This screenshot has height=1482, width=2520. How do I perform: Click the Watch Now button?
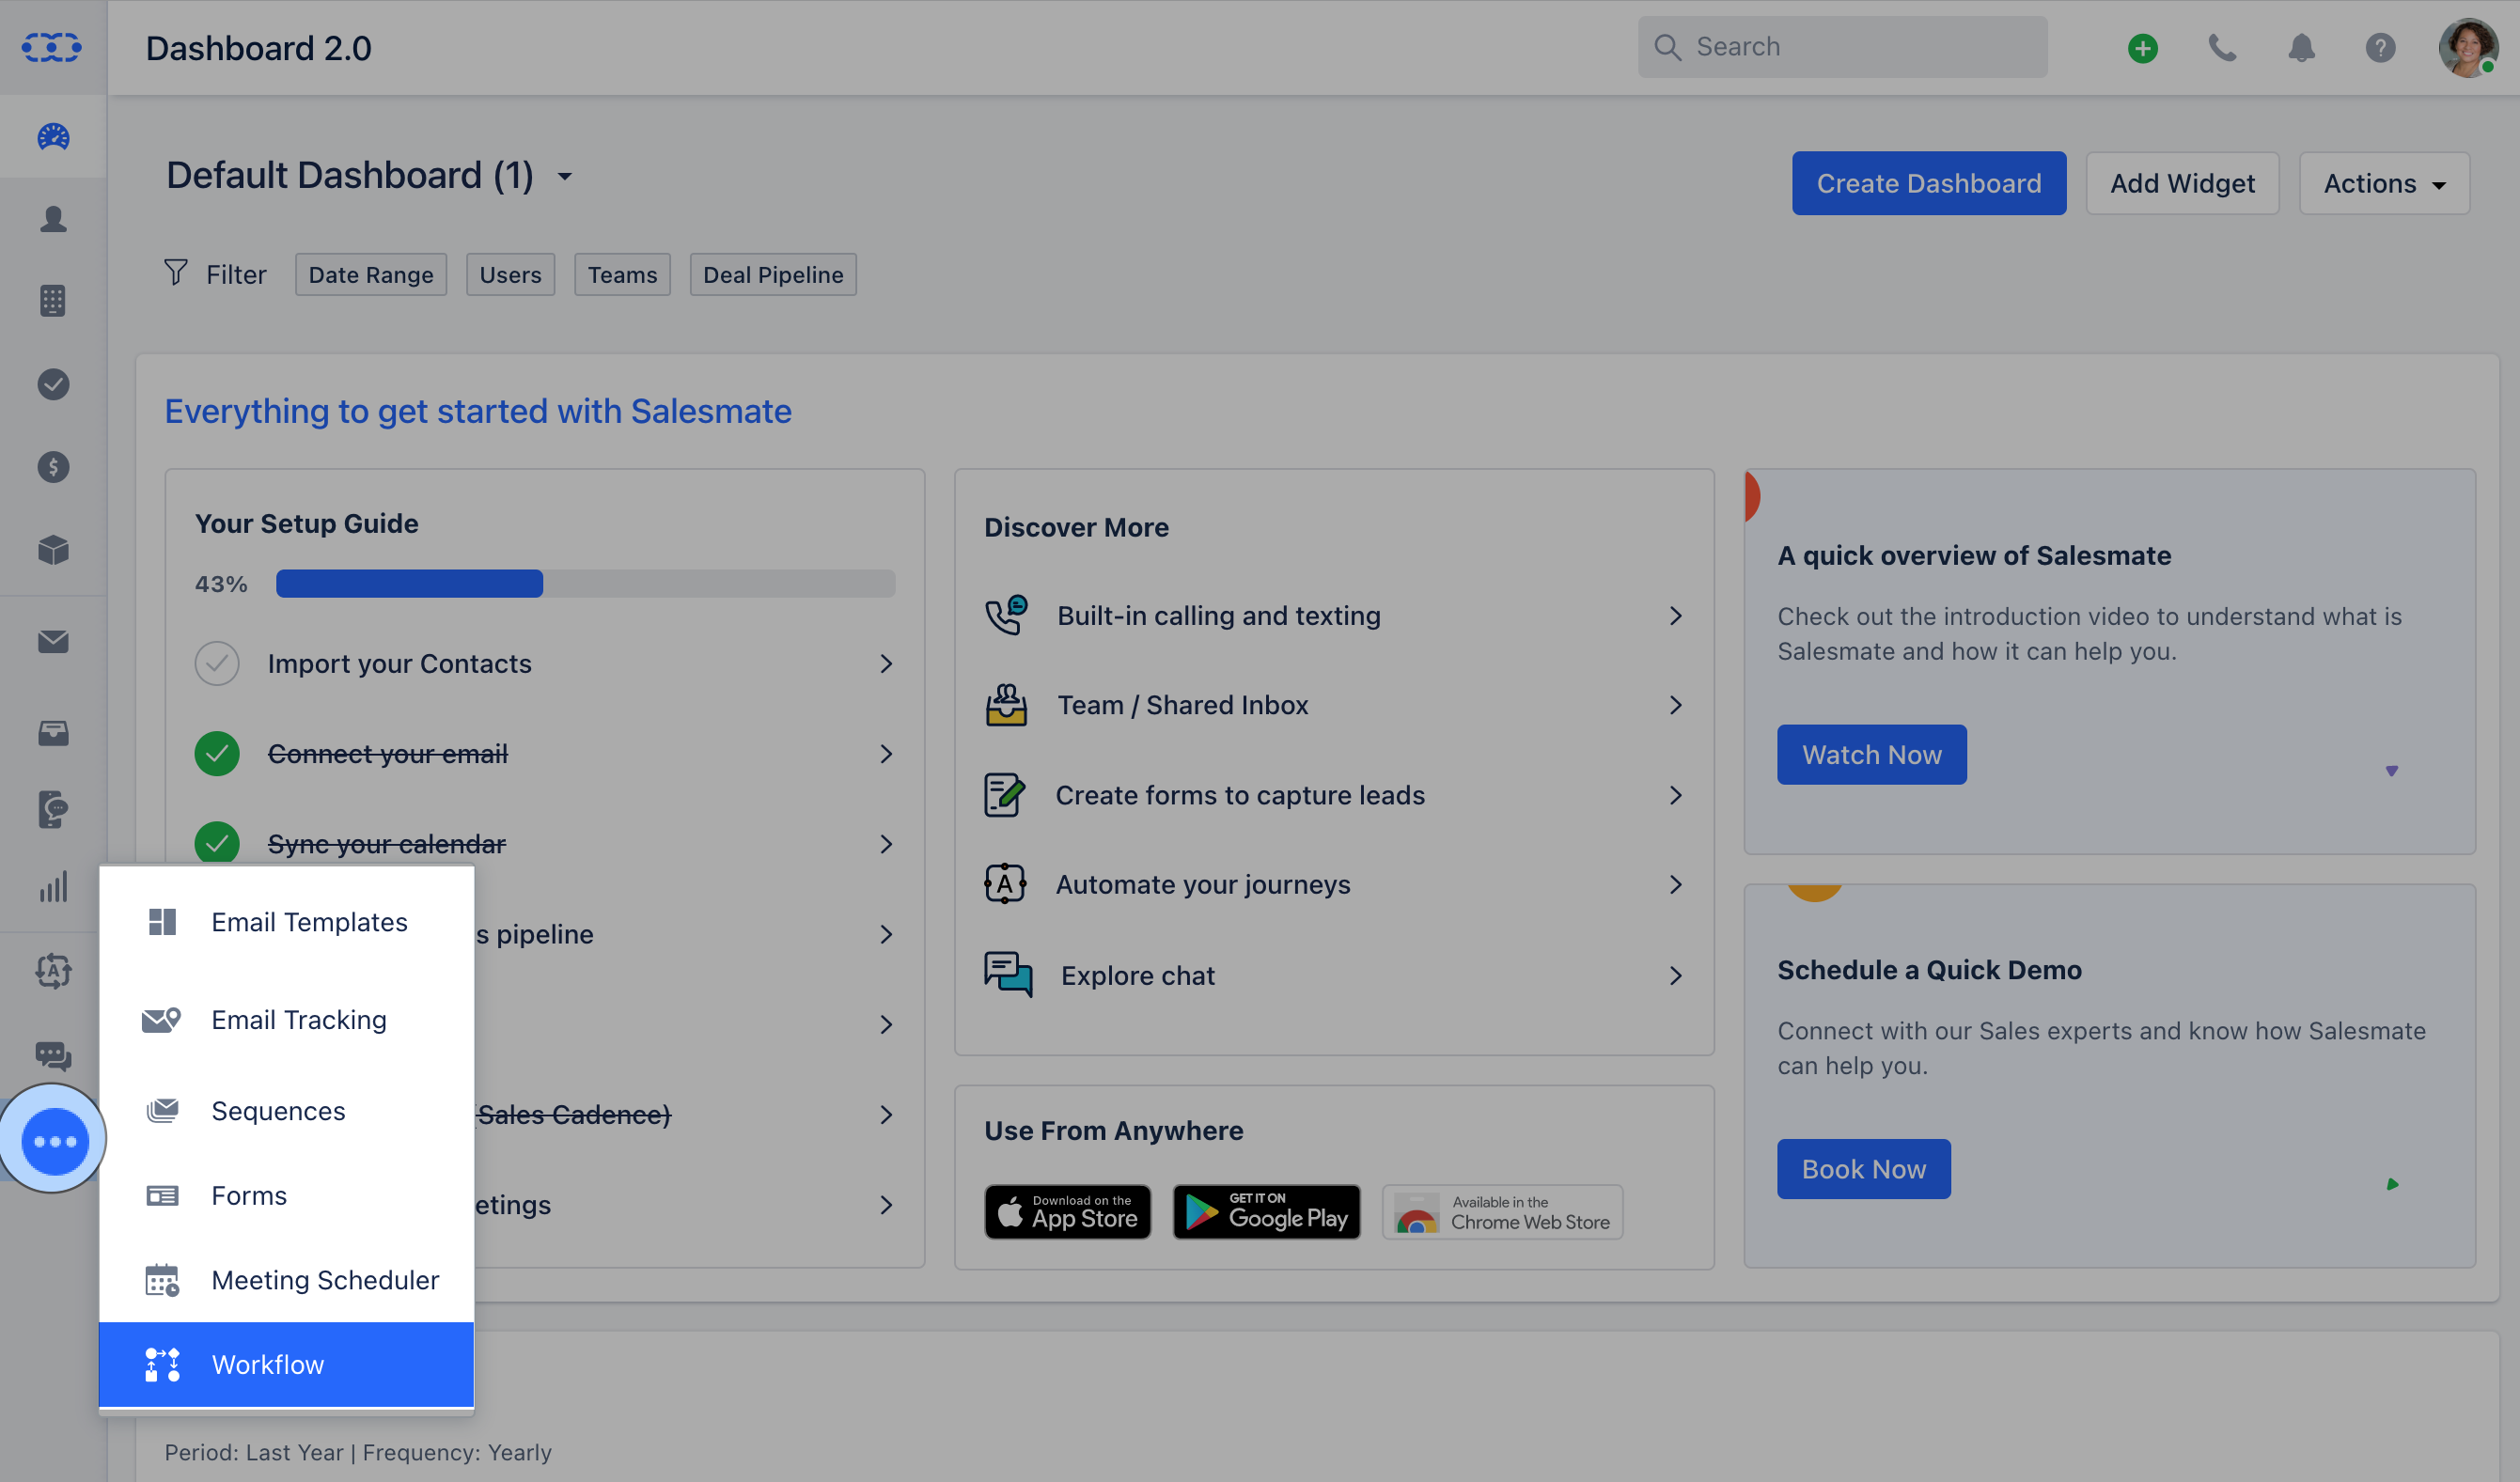pos(1871,754)
